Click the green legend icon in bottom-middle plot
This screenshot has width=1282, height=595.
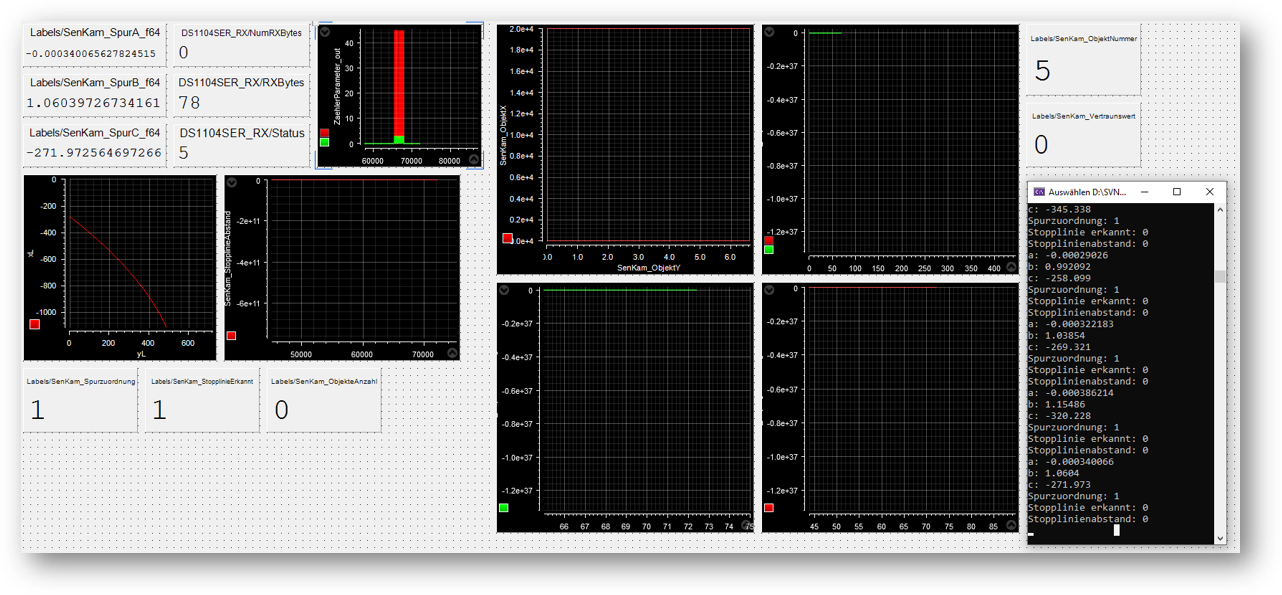503,508
